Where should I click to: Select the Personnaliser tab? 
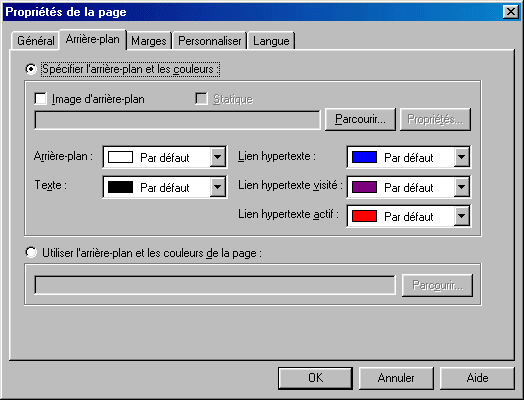point(210,41)
